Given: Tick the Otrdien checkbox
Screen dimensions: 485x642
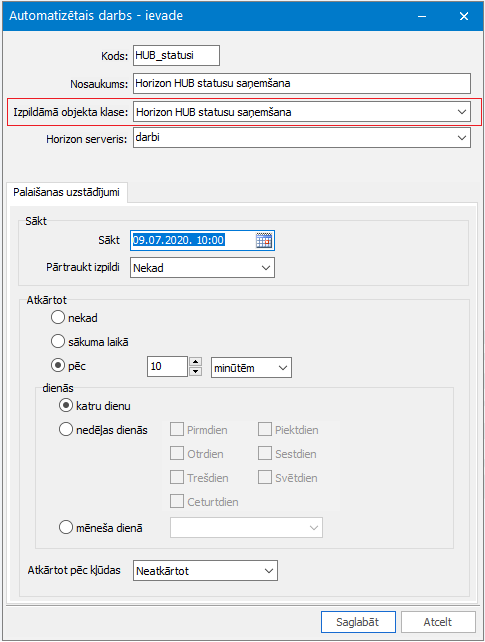Looking at the screenshot, I should coord(177,454).
